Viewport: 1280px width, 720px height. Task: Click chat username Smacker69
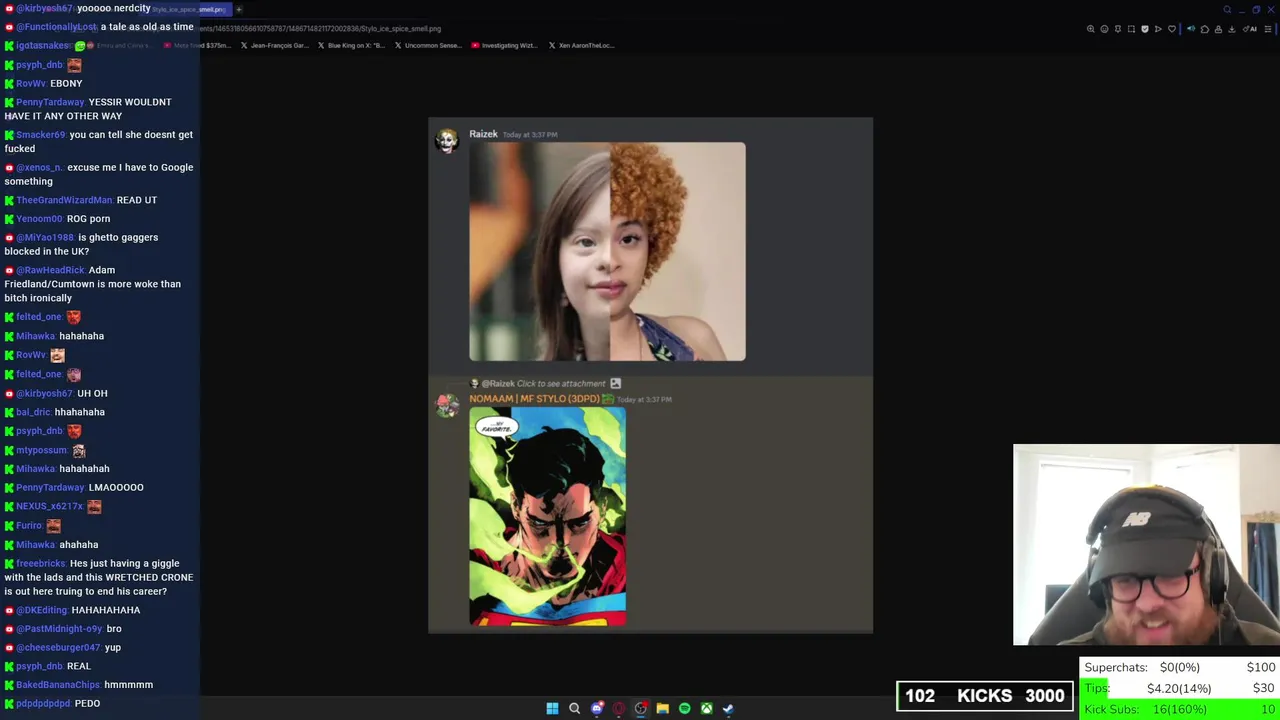point(41,135)
